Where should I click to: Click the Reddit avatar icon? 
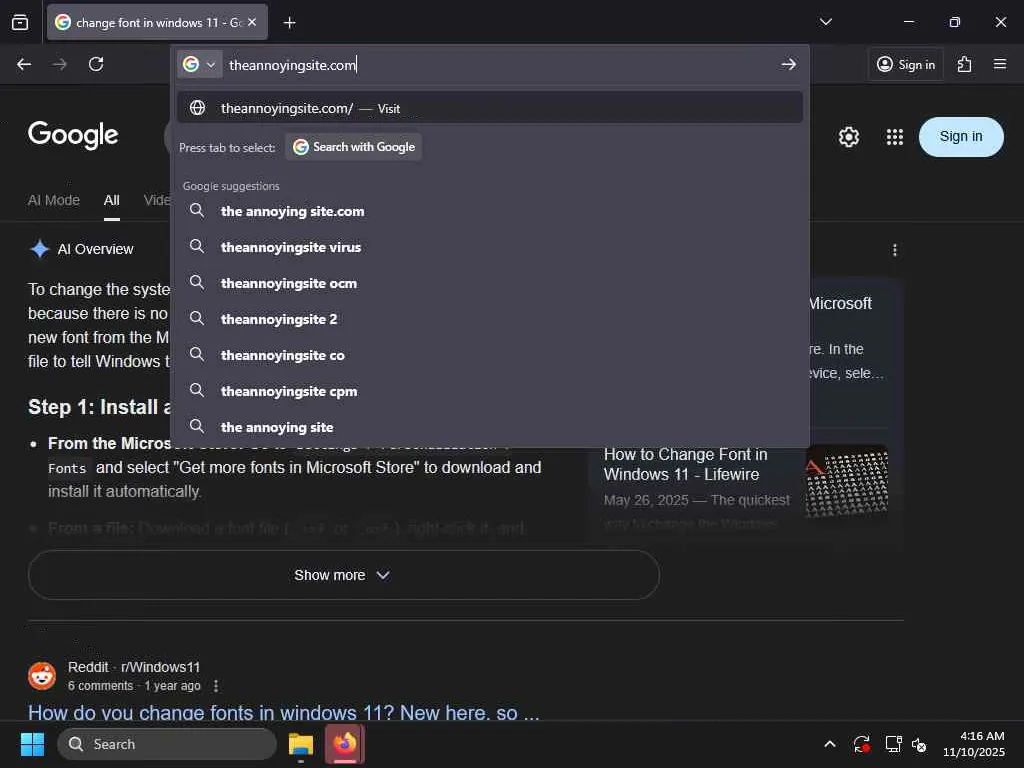click(x=42, y=676)
